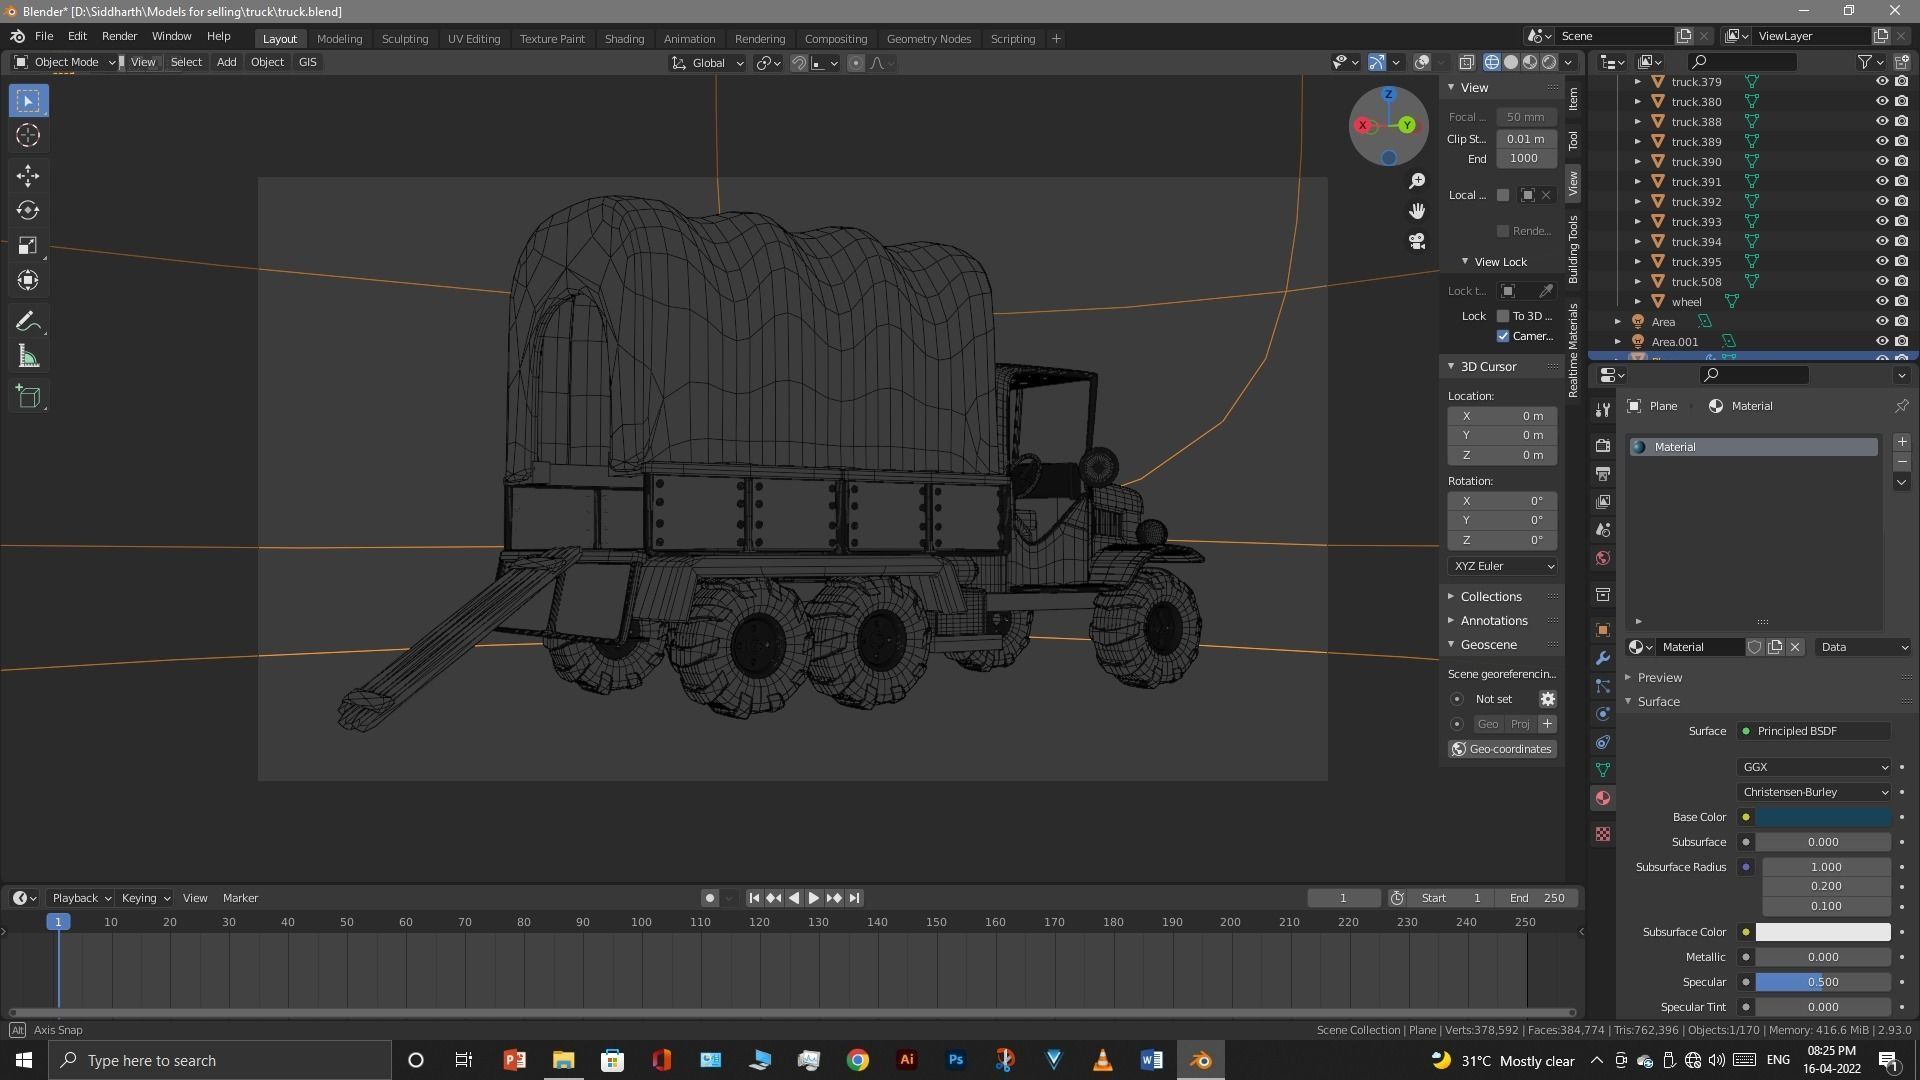This screenshot has width=1920, height=1080.
Task: Click the Principled BSDF surface button
Action: click(1814, 731)
